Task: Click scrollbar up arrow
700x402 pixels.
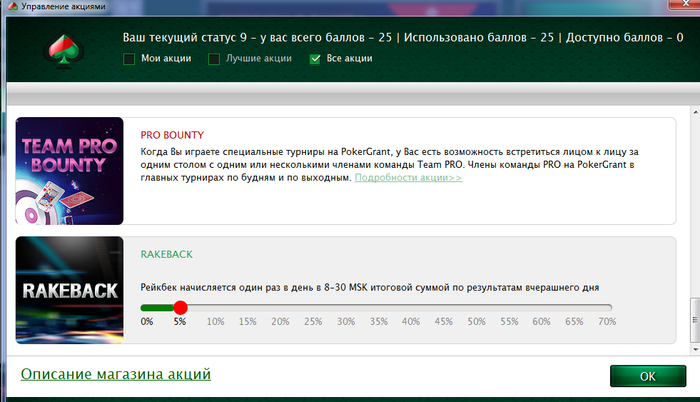Action: [695, 111]
